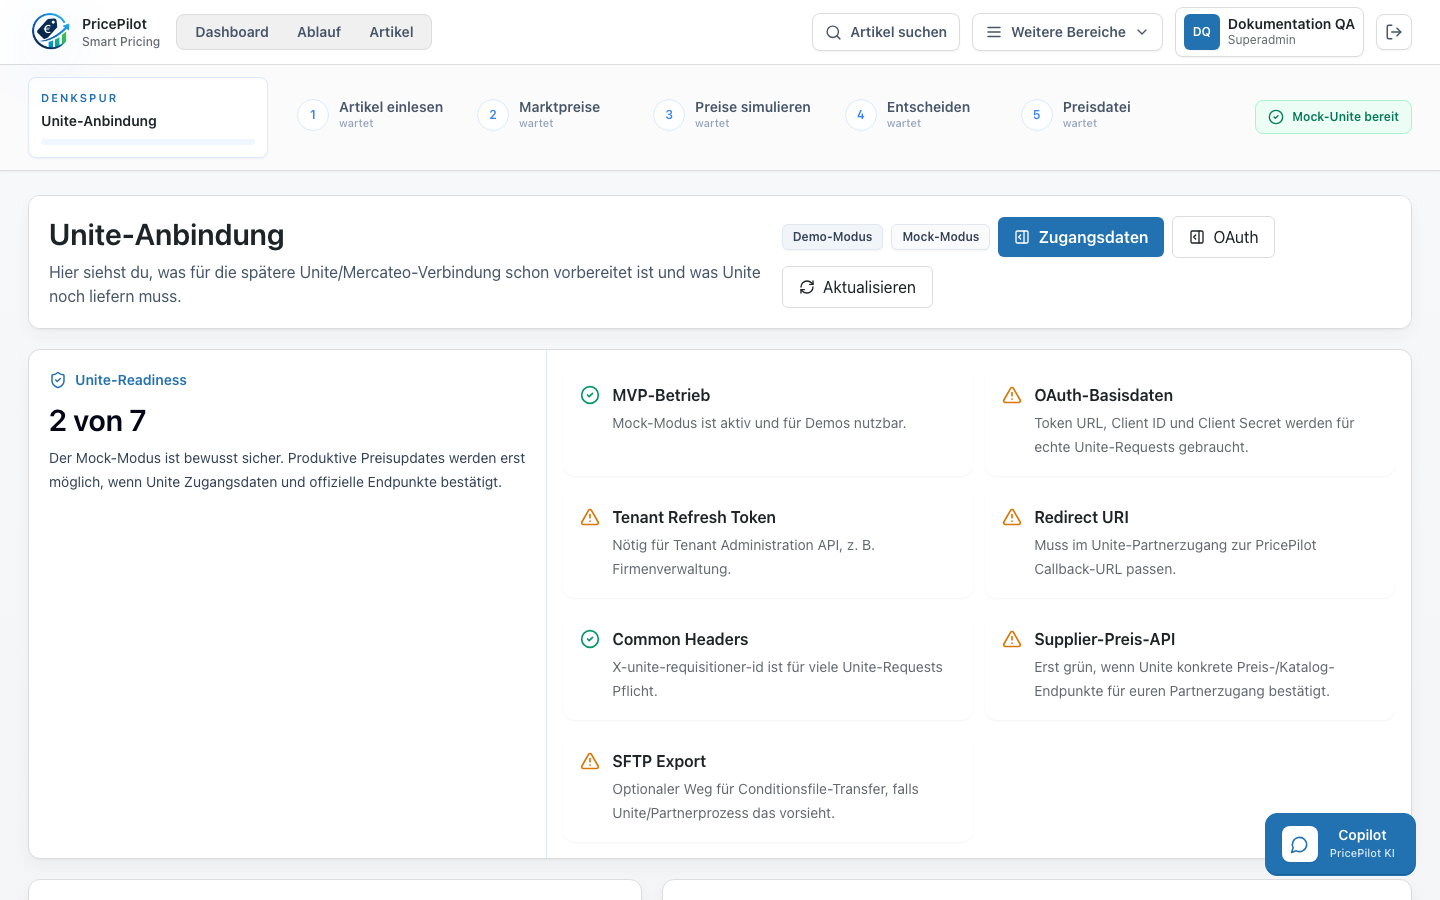Click the Unite-Readiness heading

tap(131, 380)
